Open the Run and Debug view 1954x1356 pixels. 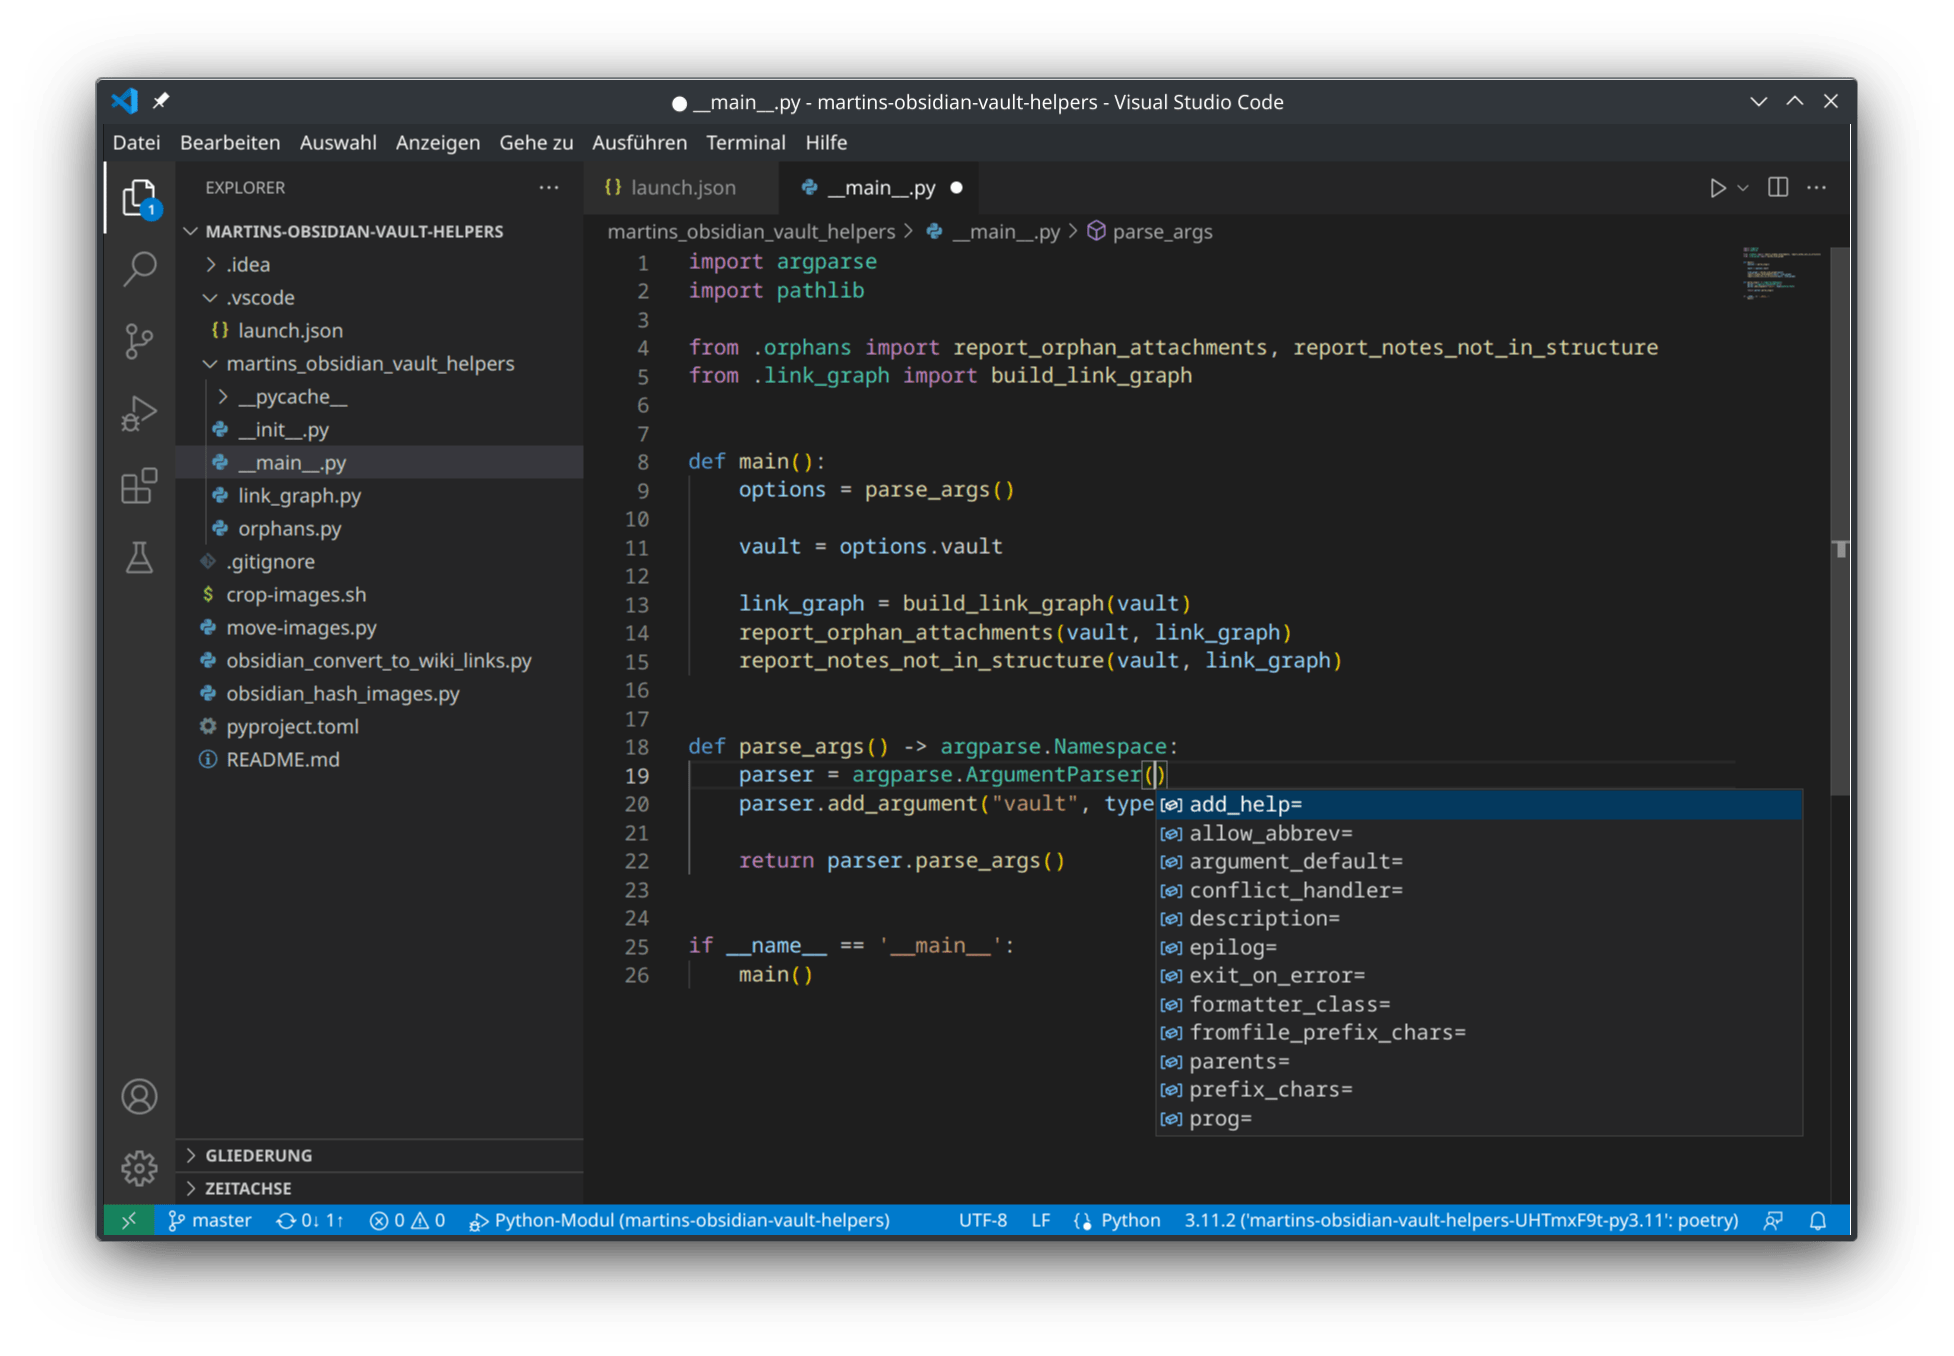139,412
